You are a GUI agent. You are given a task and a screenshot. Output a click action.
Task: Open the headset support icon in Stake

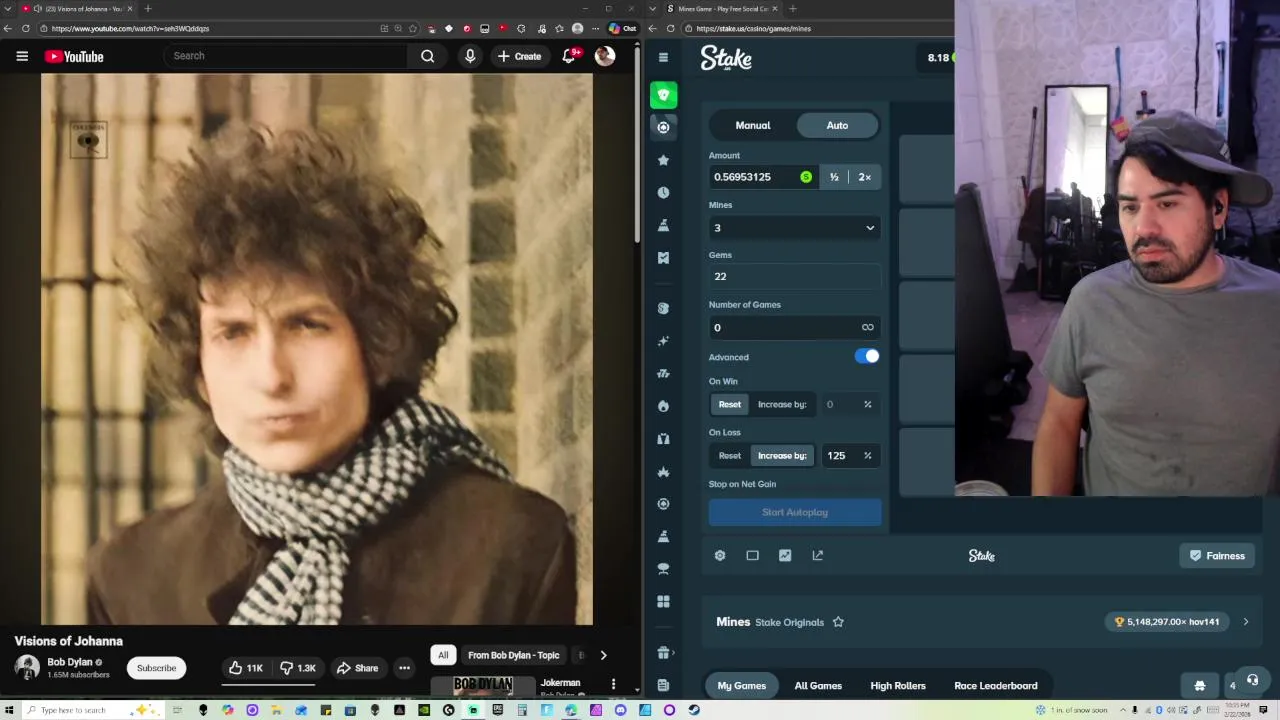1252,681
